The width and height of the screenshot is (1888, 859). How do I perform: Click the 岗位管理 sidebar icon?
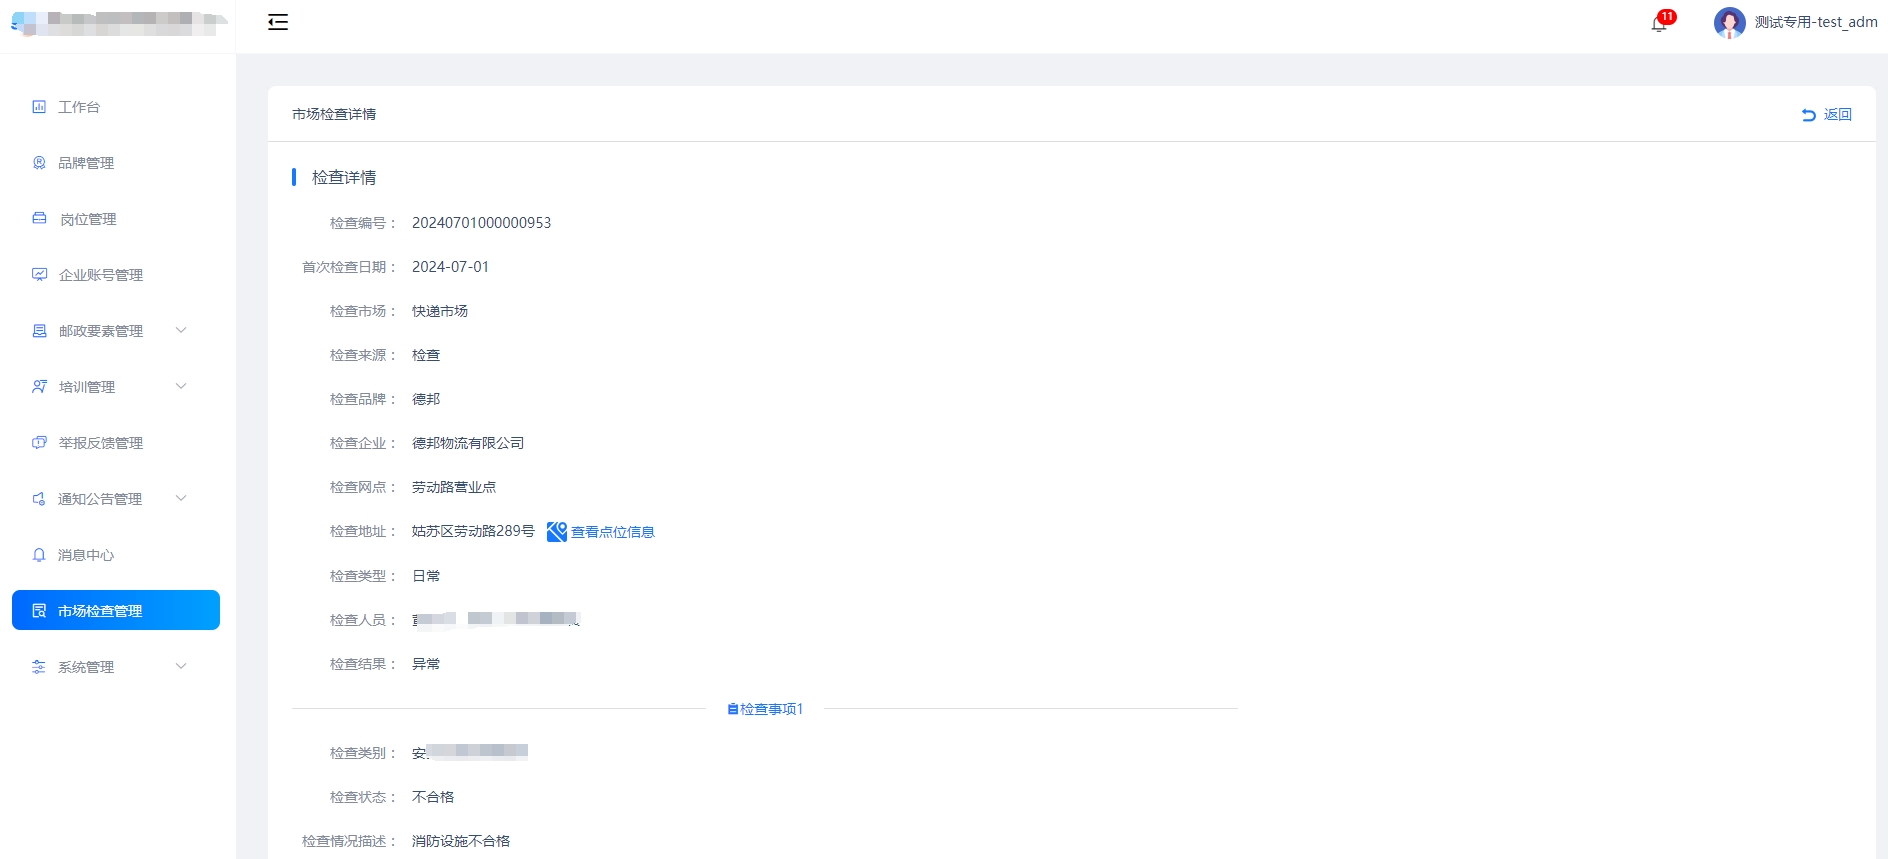[39, 218]
